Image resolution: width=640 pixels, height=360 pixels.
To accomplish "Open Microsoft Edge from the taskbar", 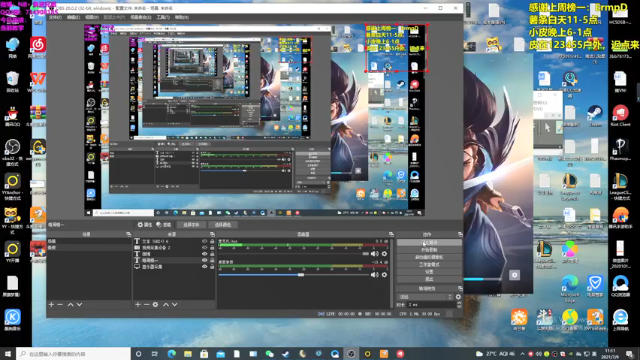I will click(x=171, y=354).
